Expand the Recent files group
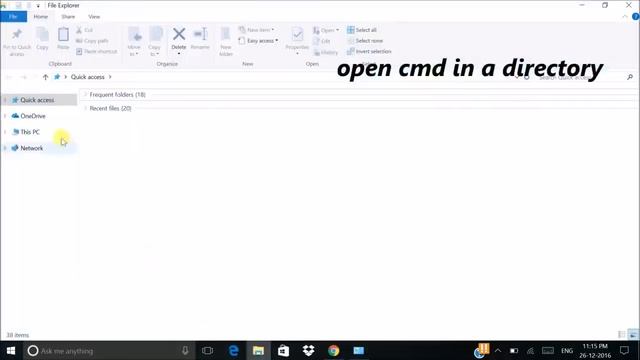The height and width of the screenshot is (360, 640). (x=85, y=108)
